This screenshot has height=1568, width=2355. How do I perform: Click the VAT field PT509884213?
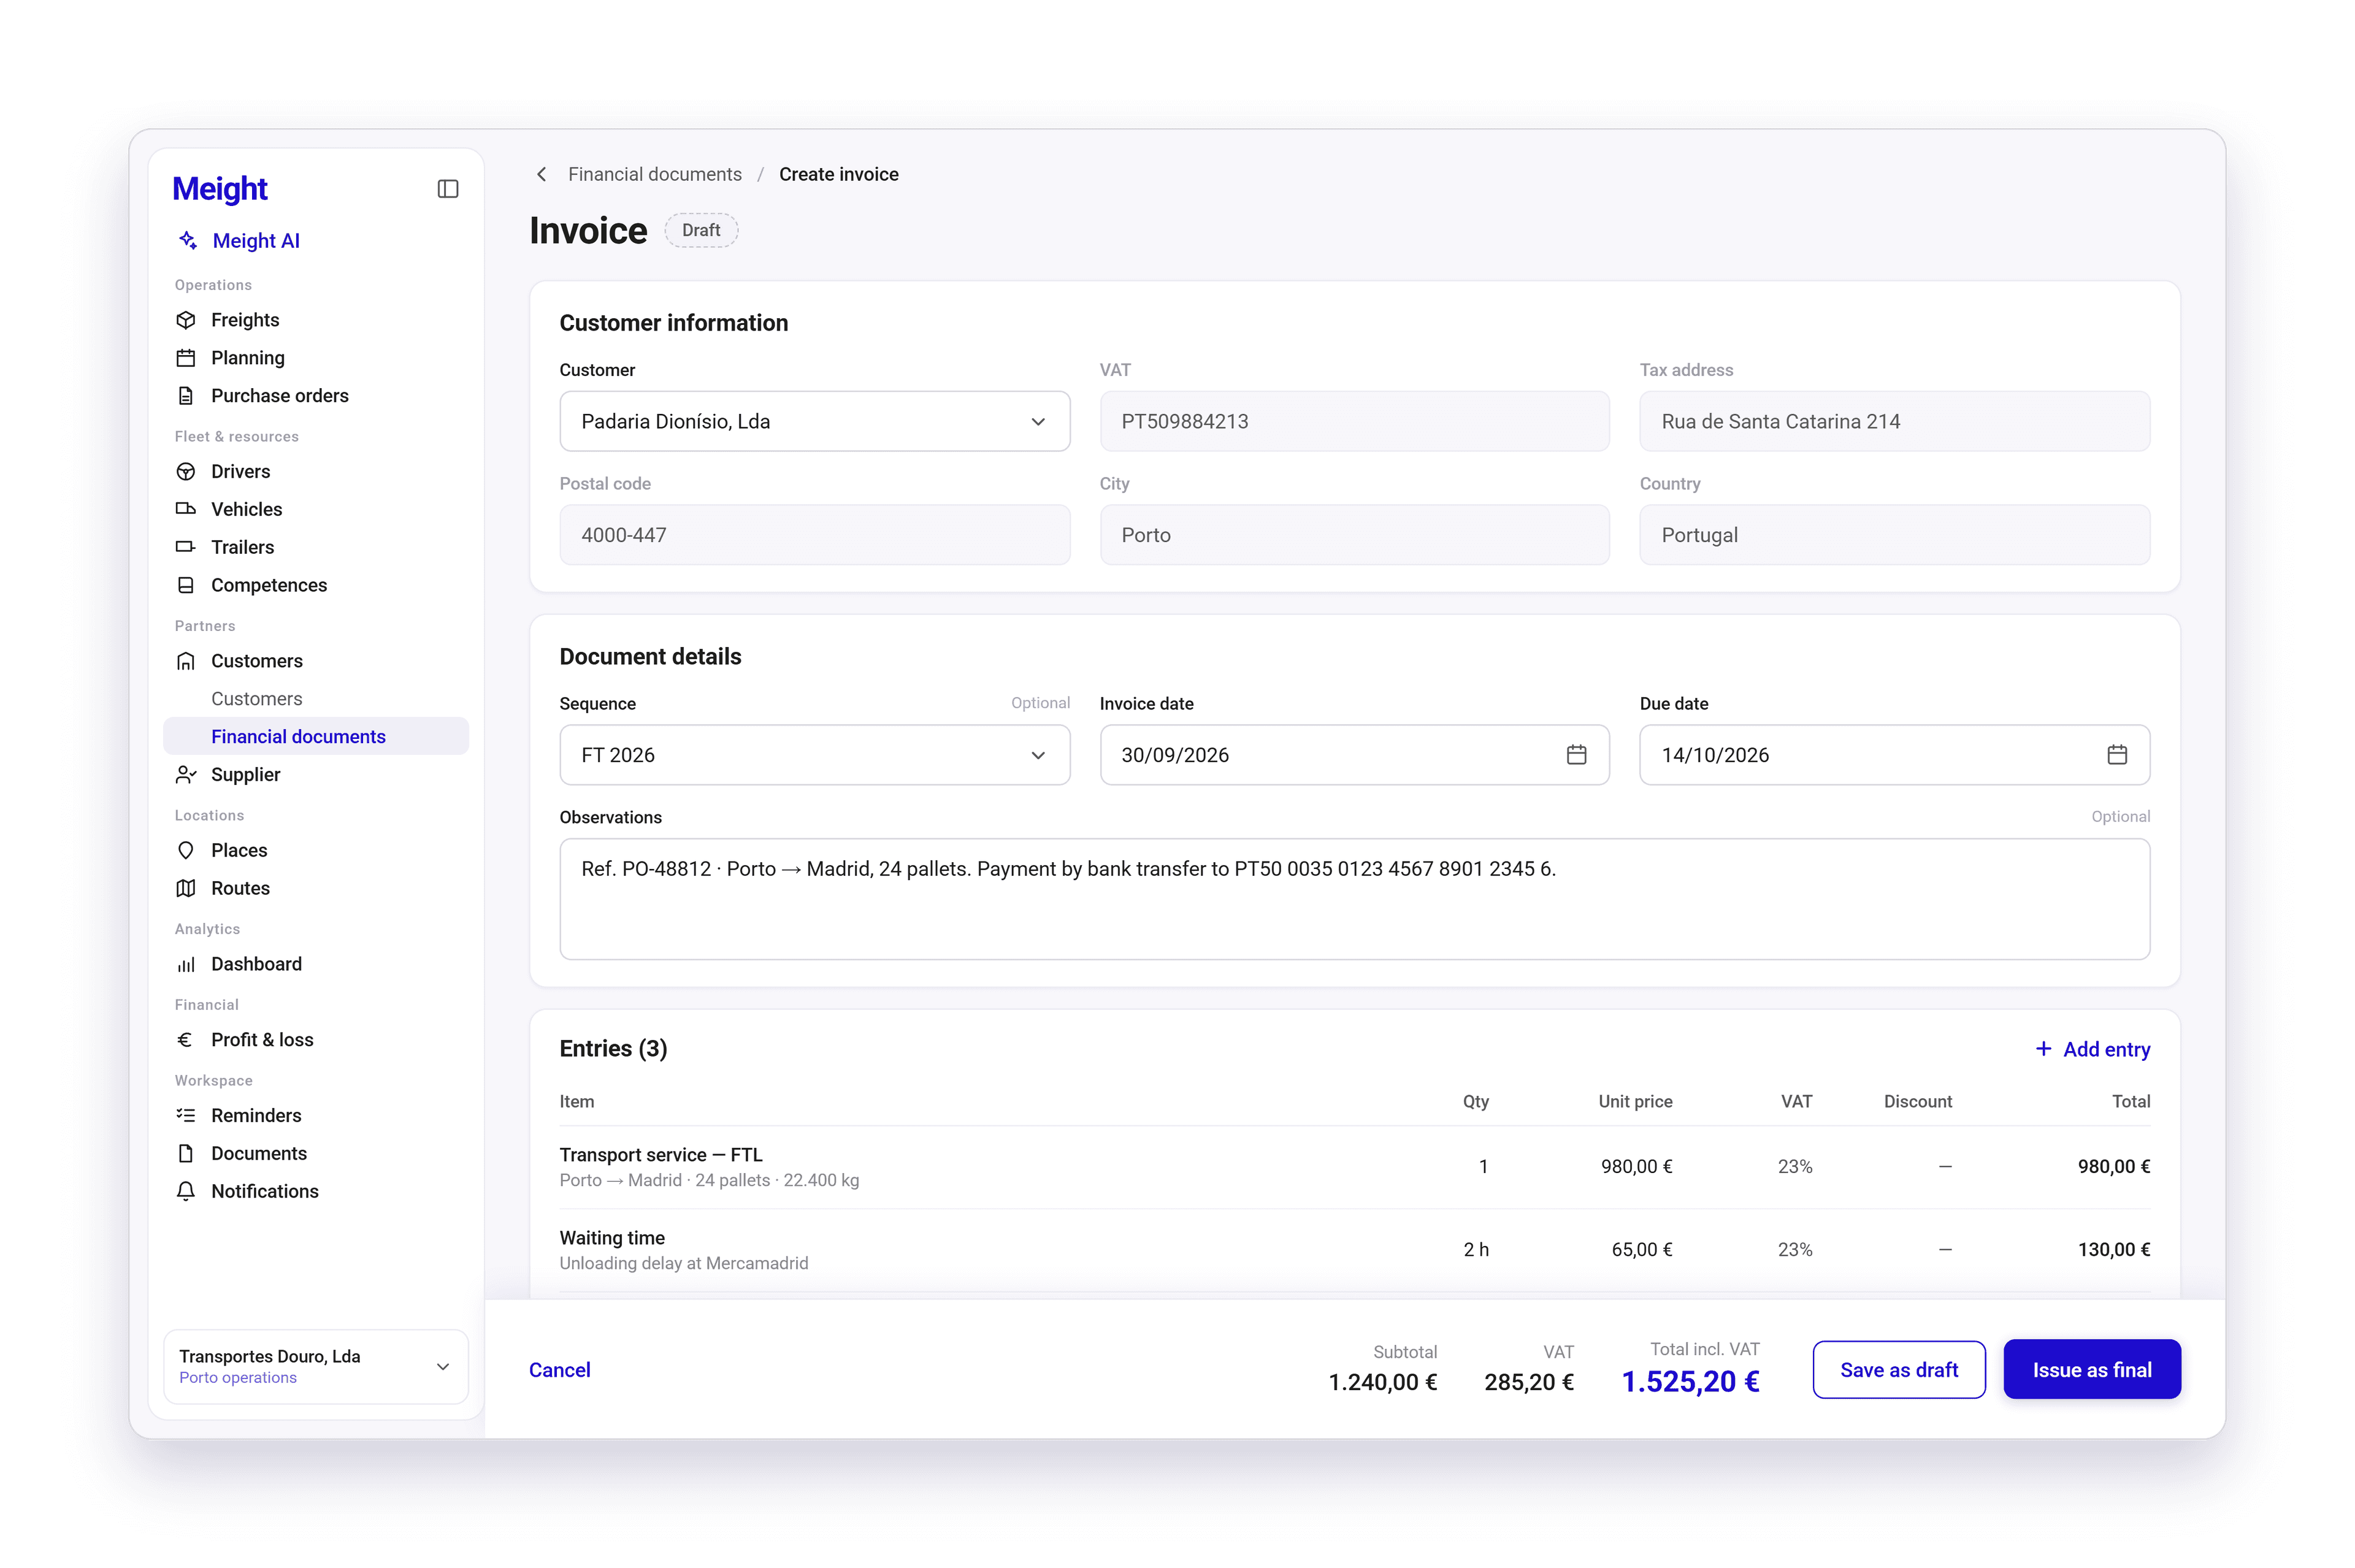tap(1354, 421)
